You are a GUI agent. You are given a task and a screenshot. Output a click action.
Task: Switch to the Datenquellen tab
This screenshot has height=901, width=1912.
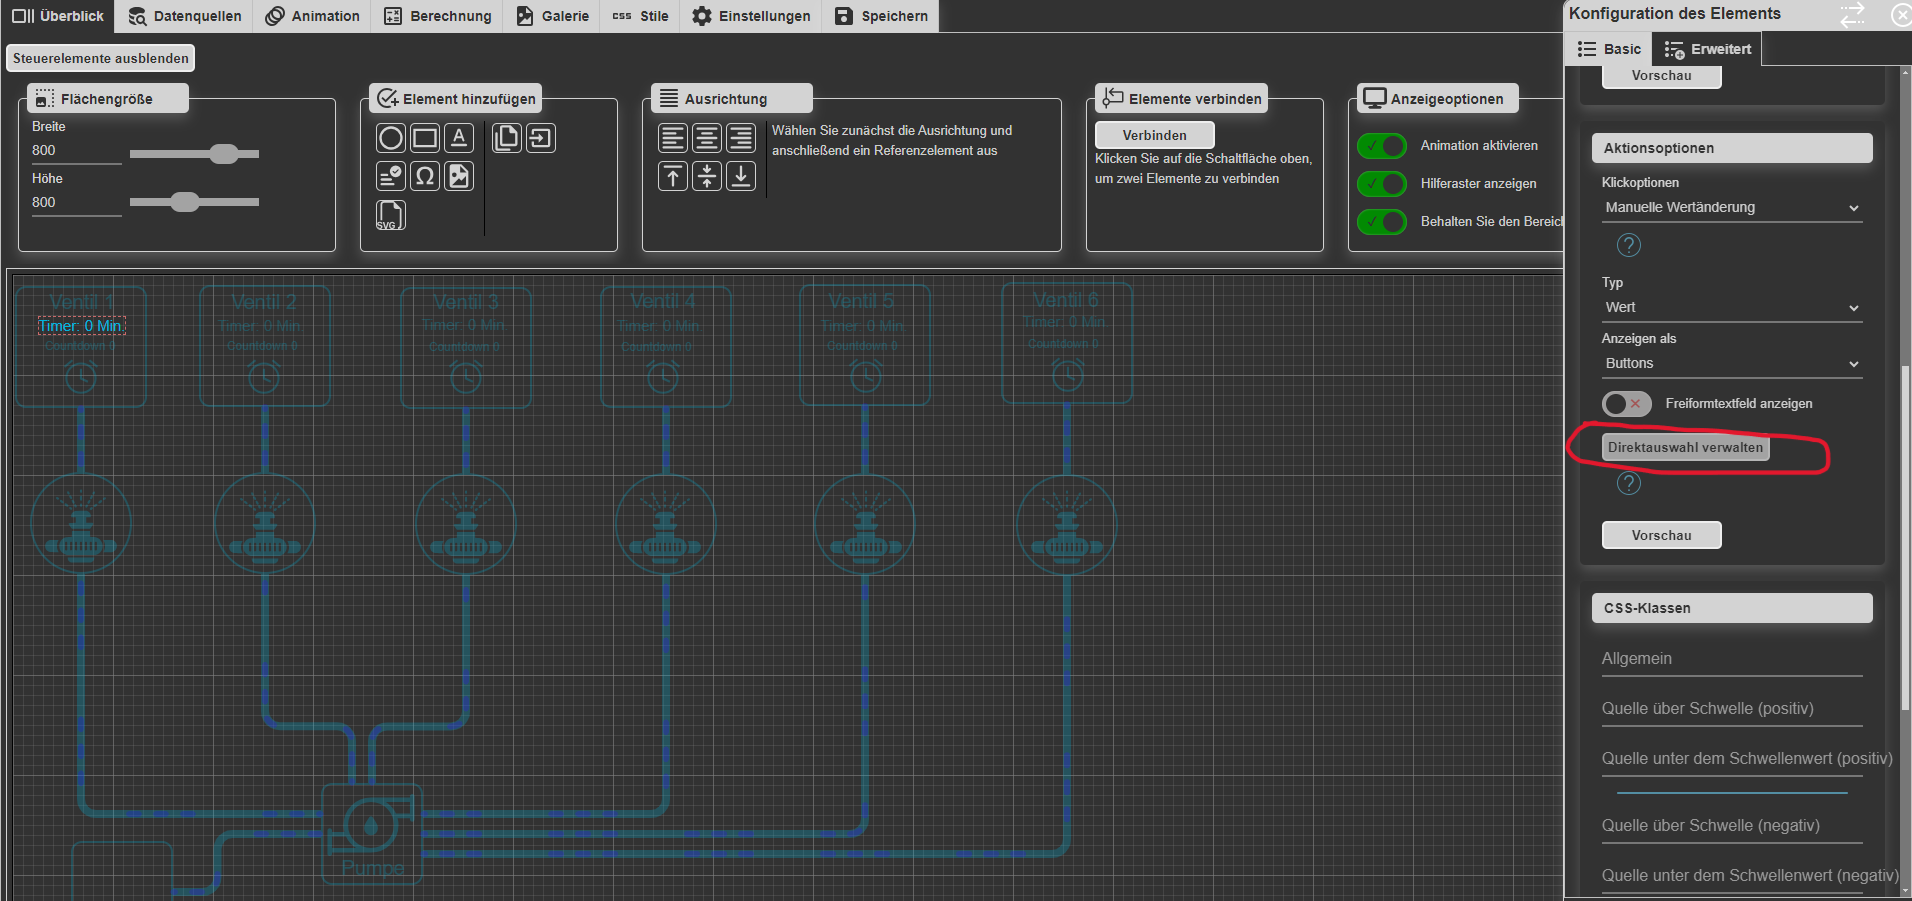[185, 16]
